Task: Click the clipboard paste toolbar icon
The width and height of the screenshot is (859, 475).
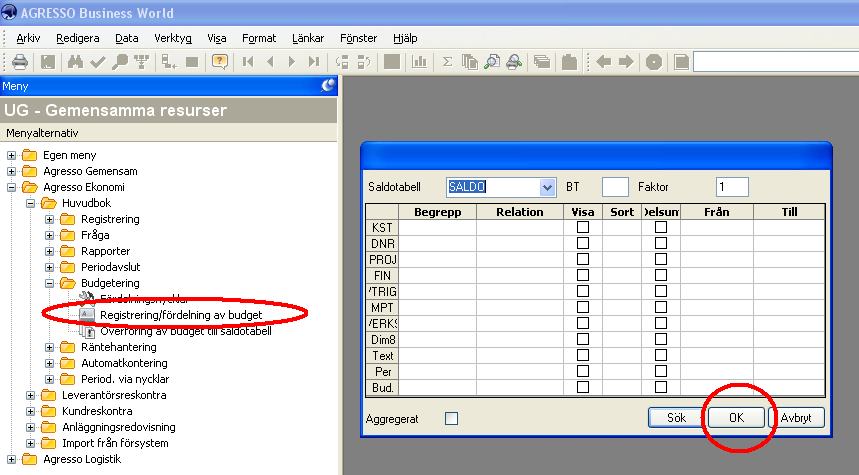Action: [x=569, y=62]
